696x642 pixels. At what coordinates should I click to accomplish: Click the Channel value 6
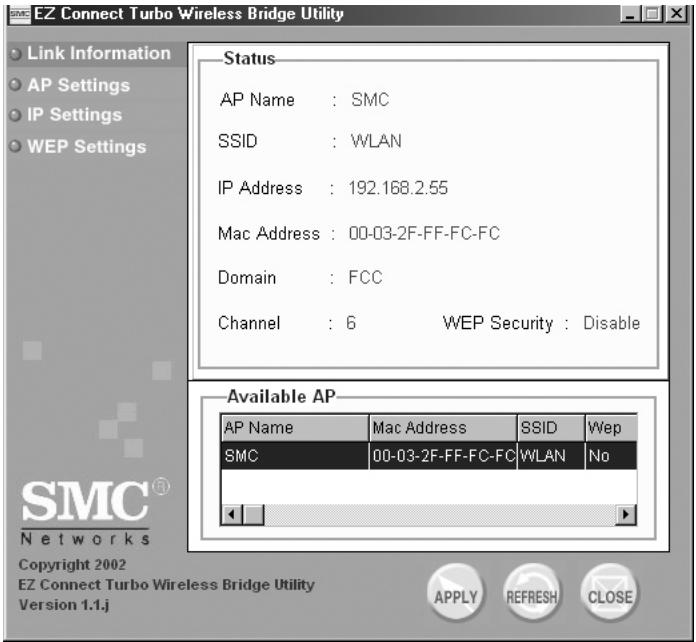click(x=351, y=323)
